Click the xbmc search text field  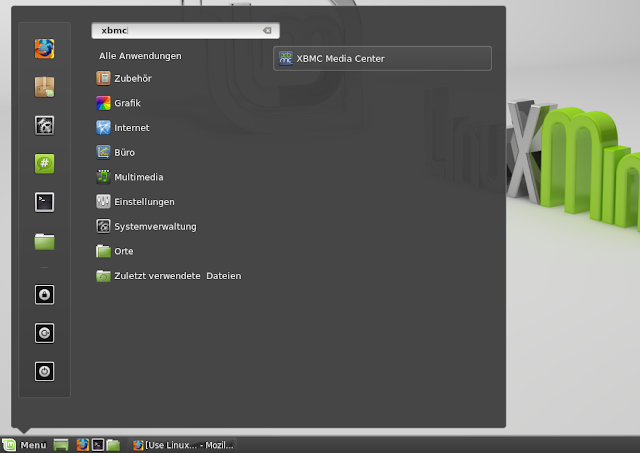click(x=185, y=31)
